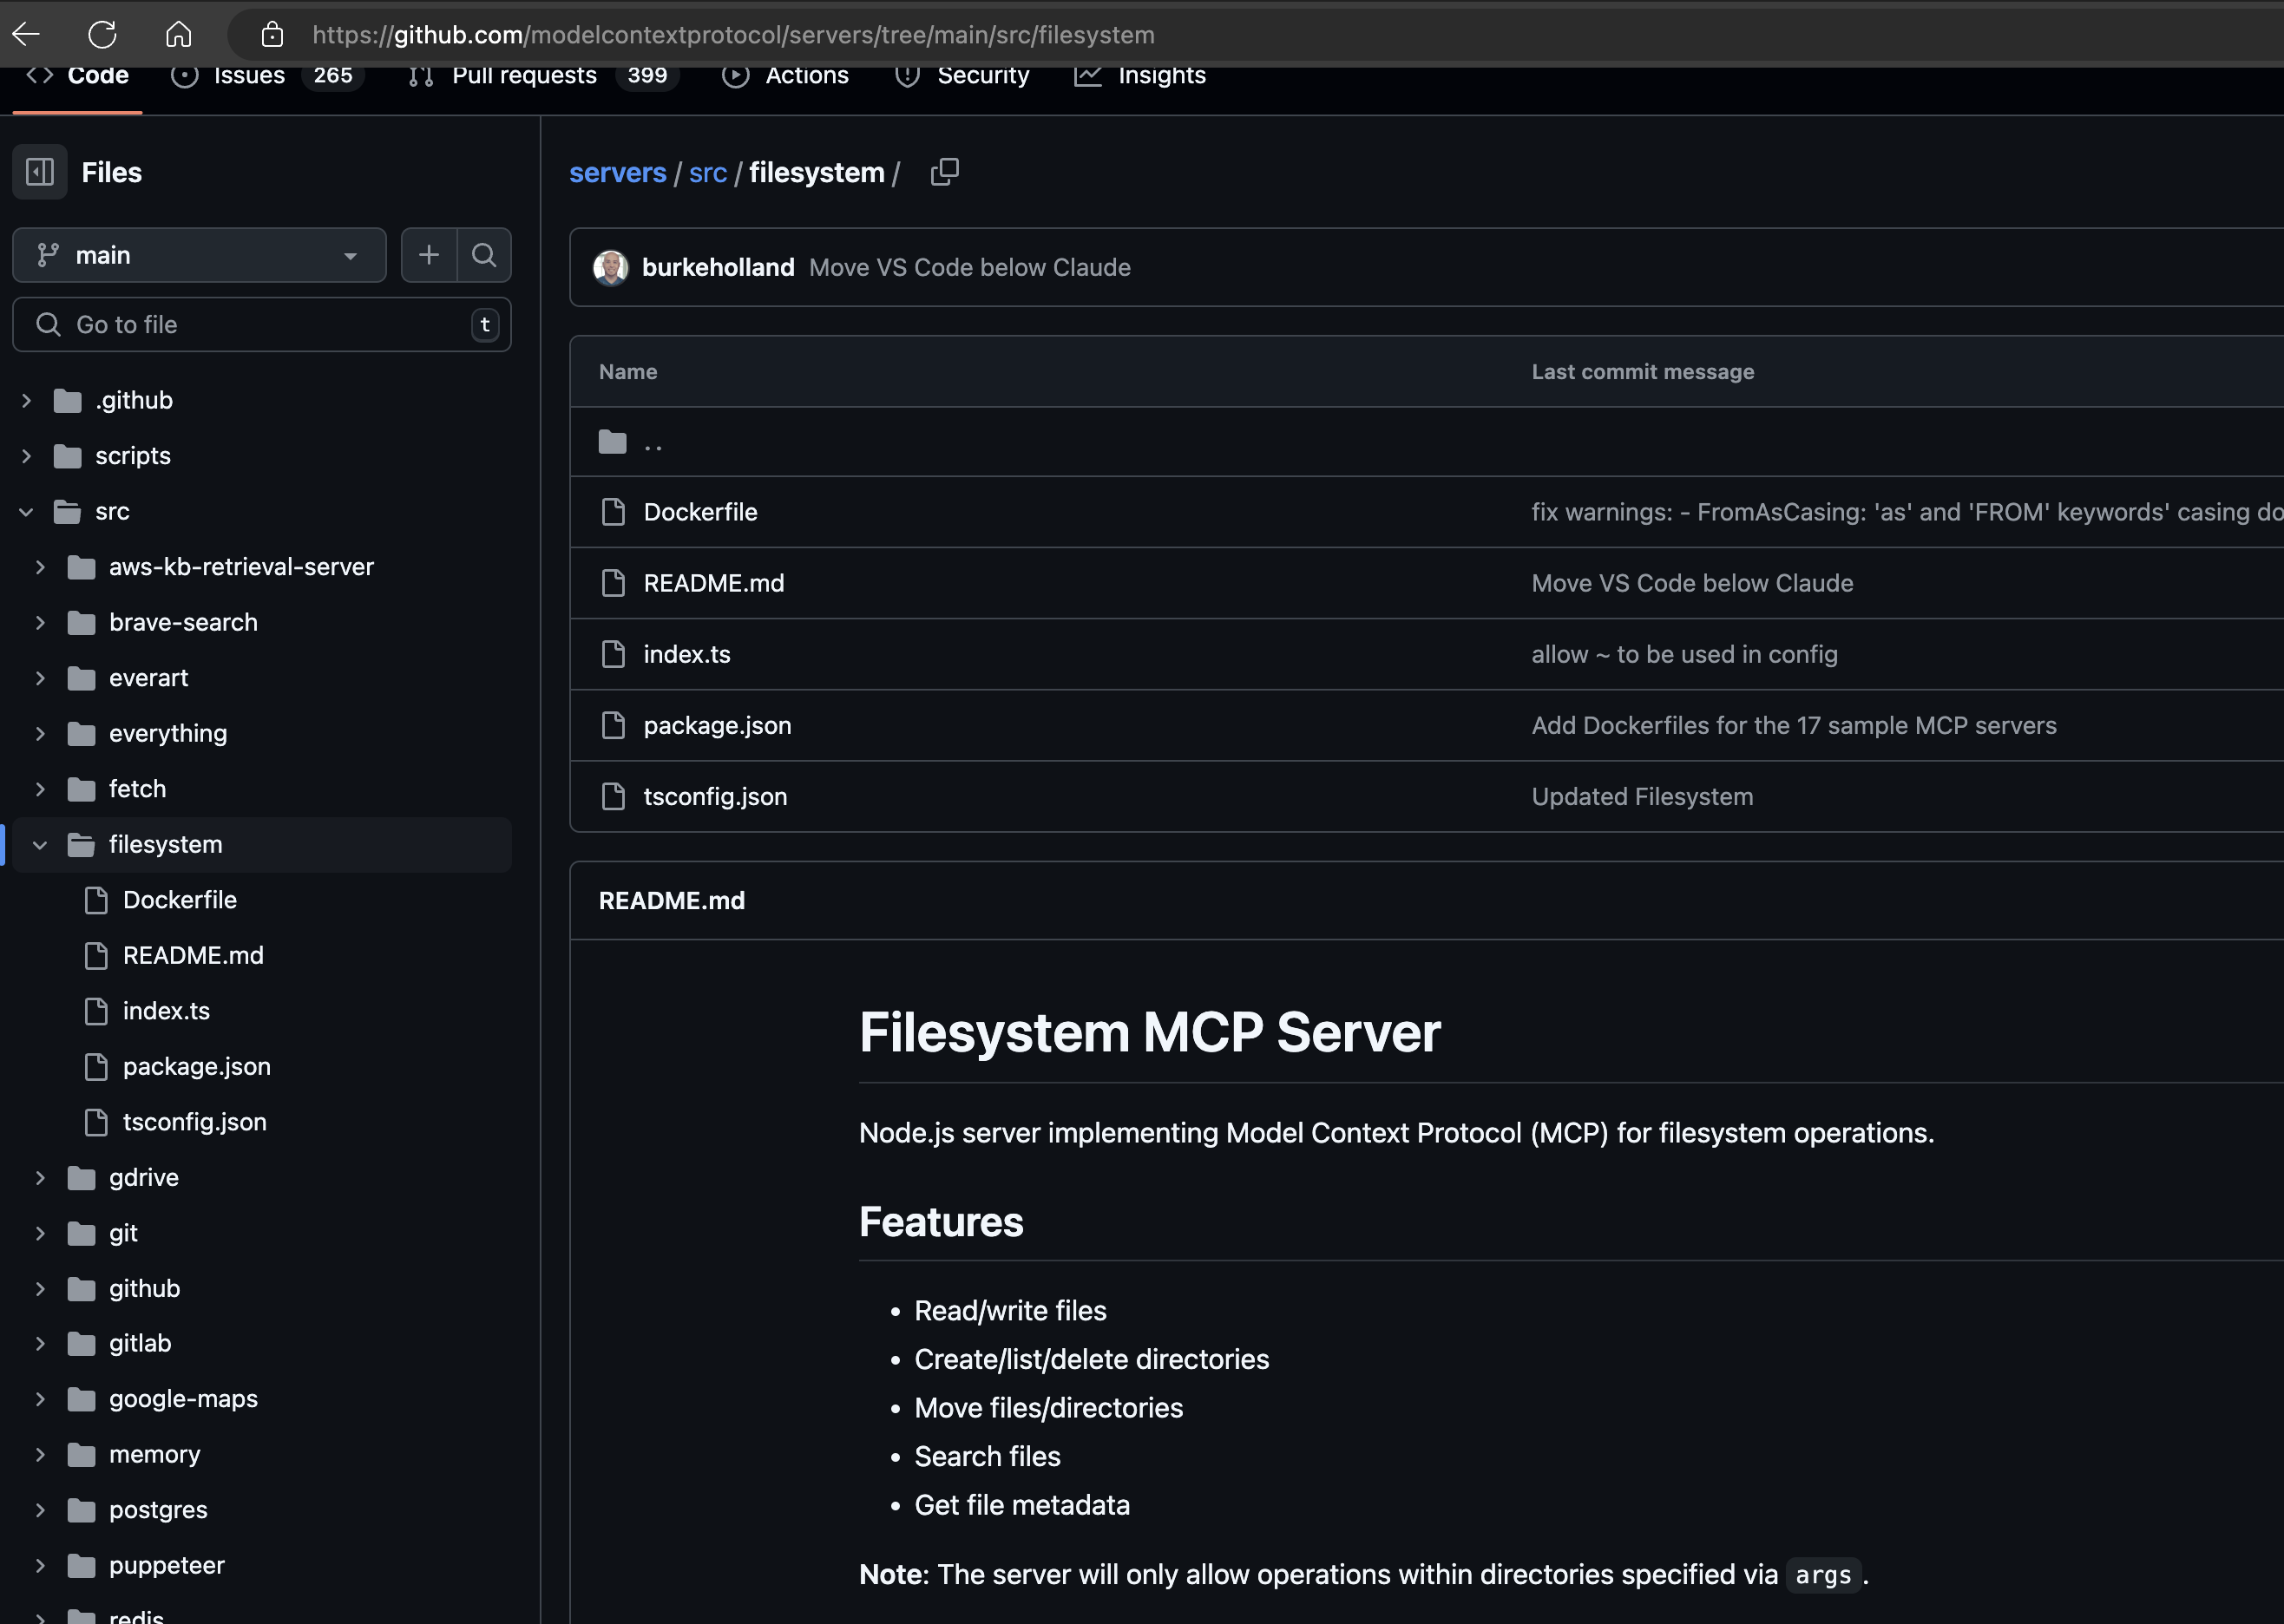Screen dimensions: 2284x1624
Task: Click the lock icon in the address bar
Action: 272,35
